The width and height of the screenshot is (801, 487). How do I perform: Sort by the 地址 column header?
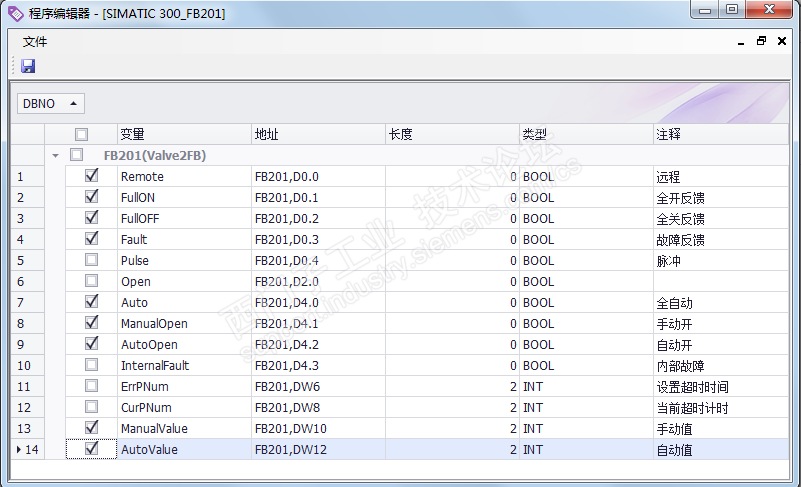pyautogui.click(x=318, y=134)
